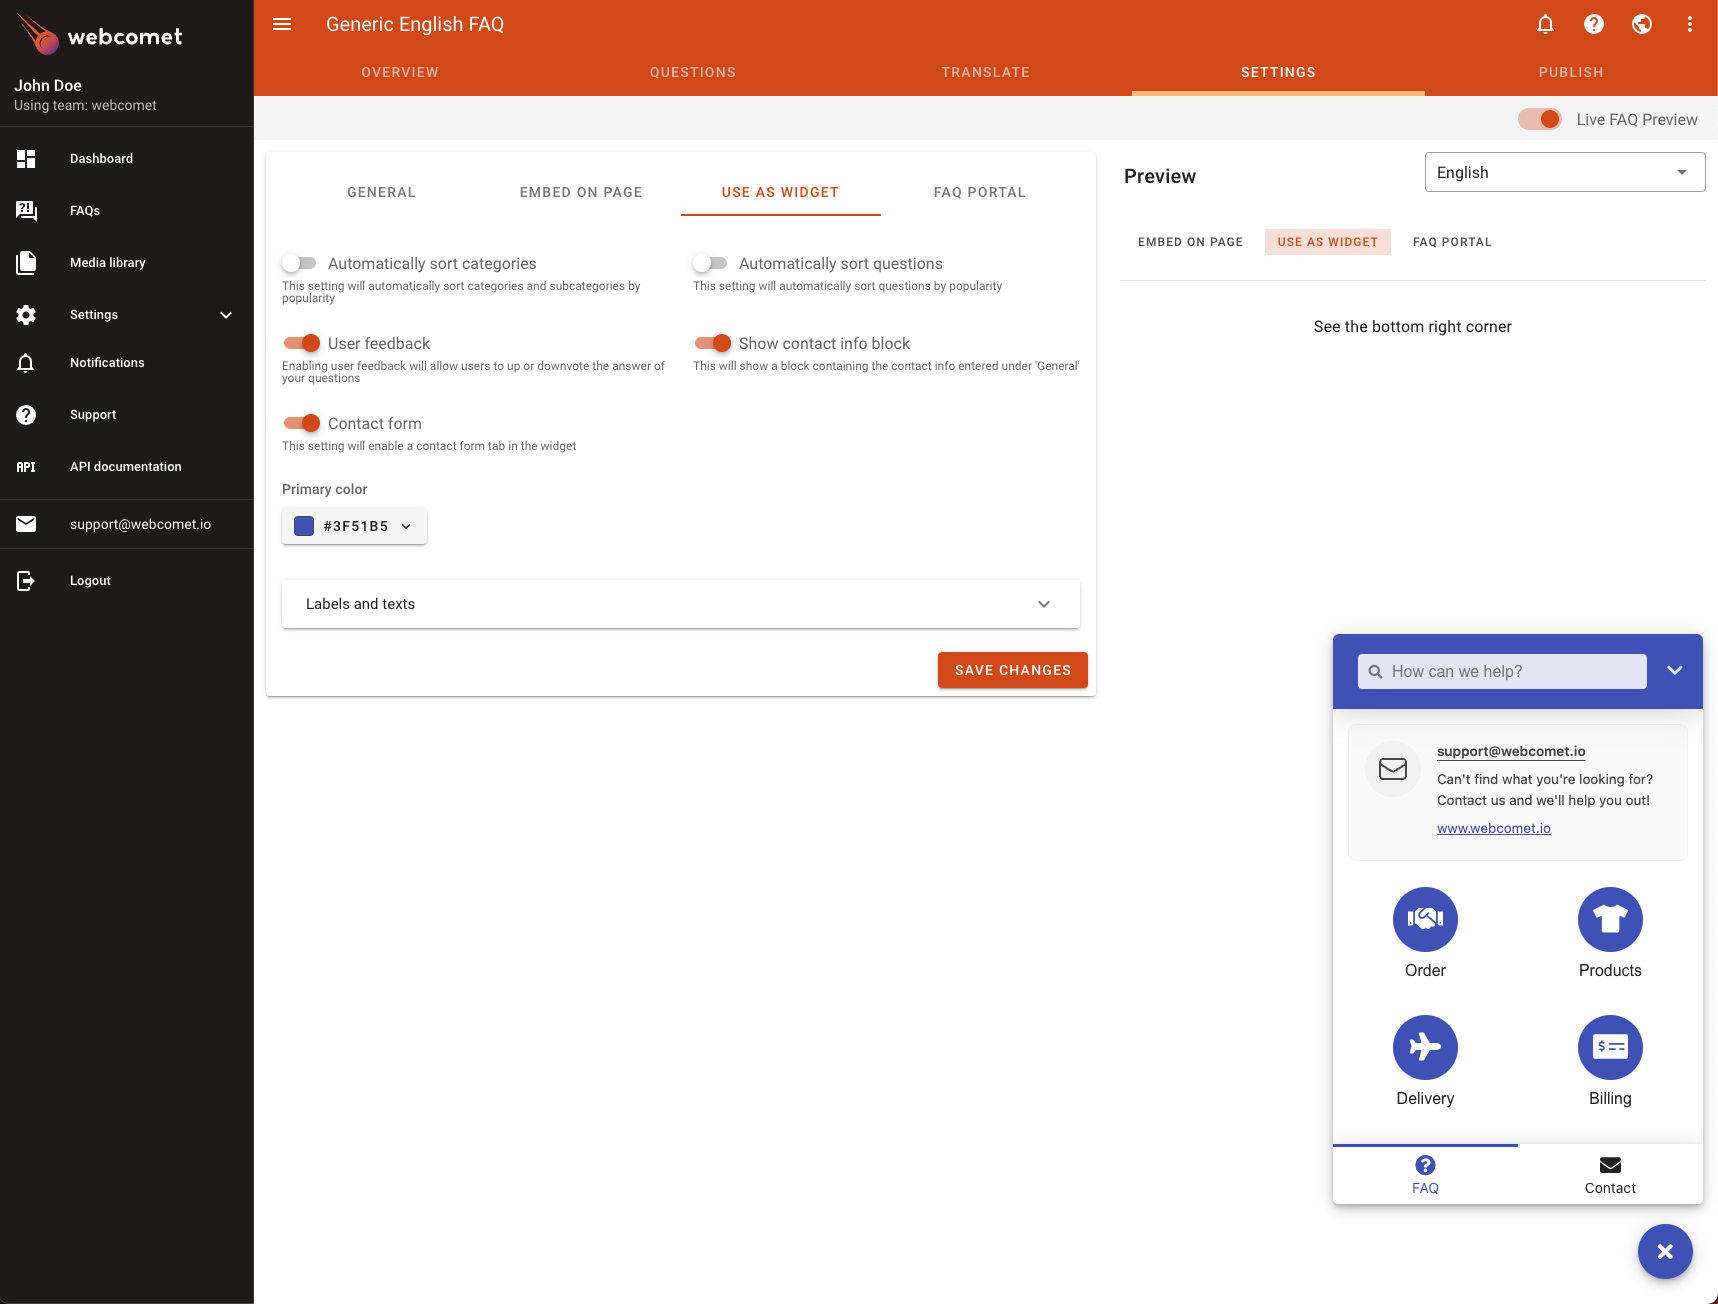The height and width of the screenshot is (1304, 1718).
Task: Select the Order category icon in widget
Action: (1425, 919)
